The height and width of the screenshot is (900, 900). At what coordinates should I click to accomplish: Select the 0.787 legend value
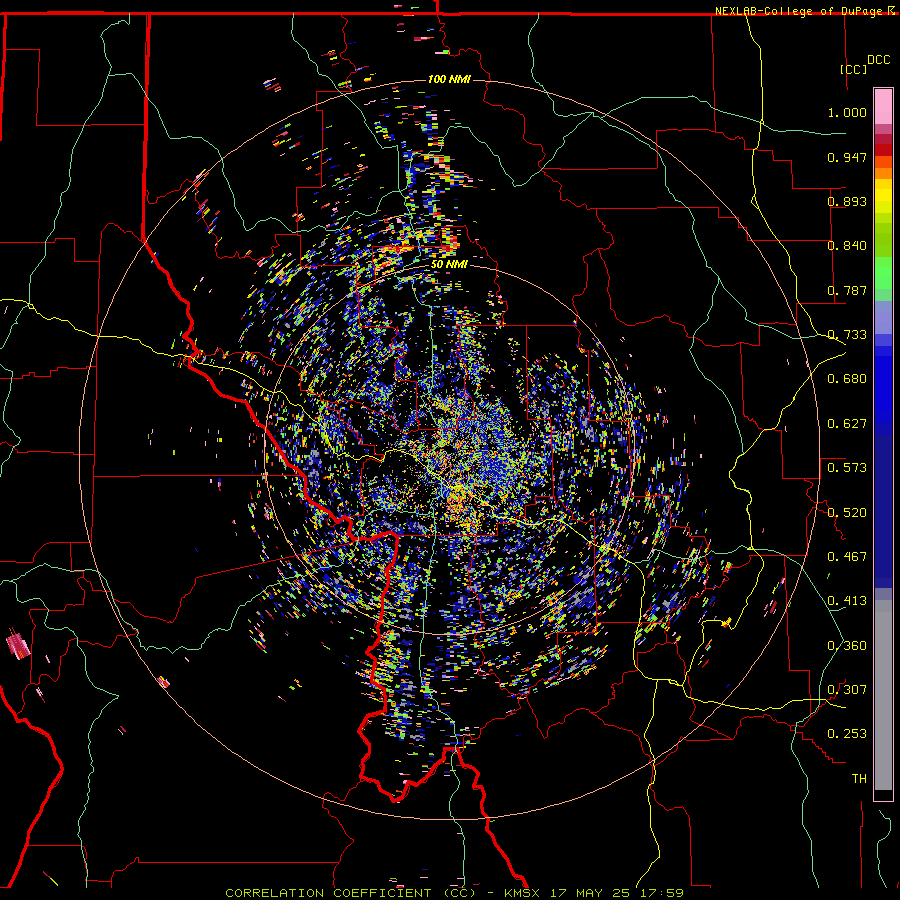(x=847, y=290)
